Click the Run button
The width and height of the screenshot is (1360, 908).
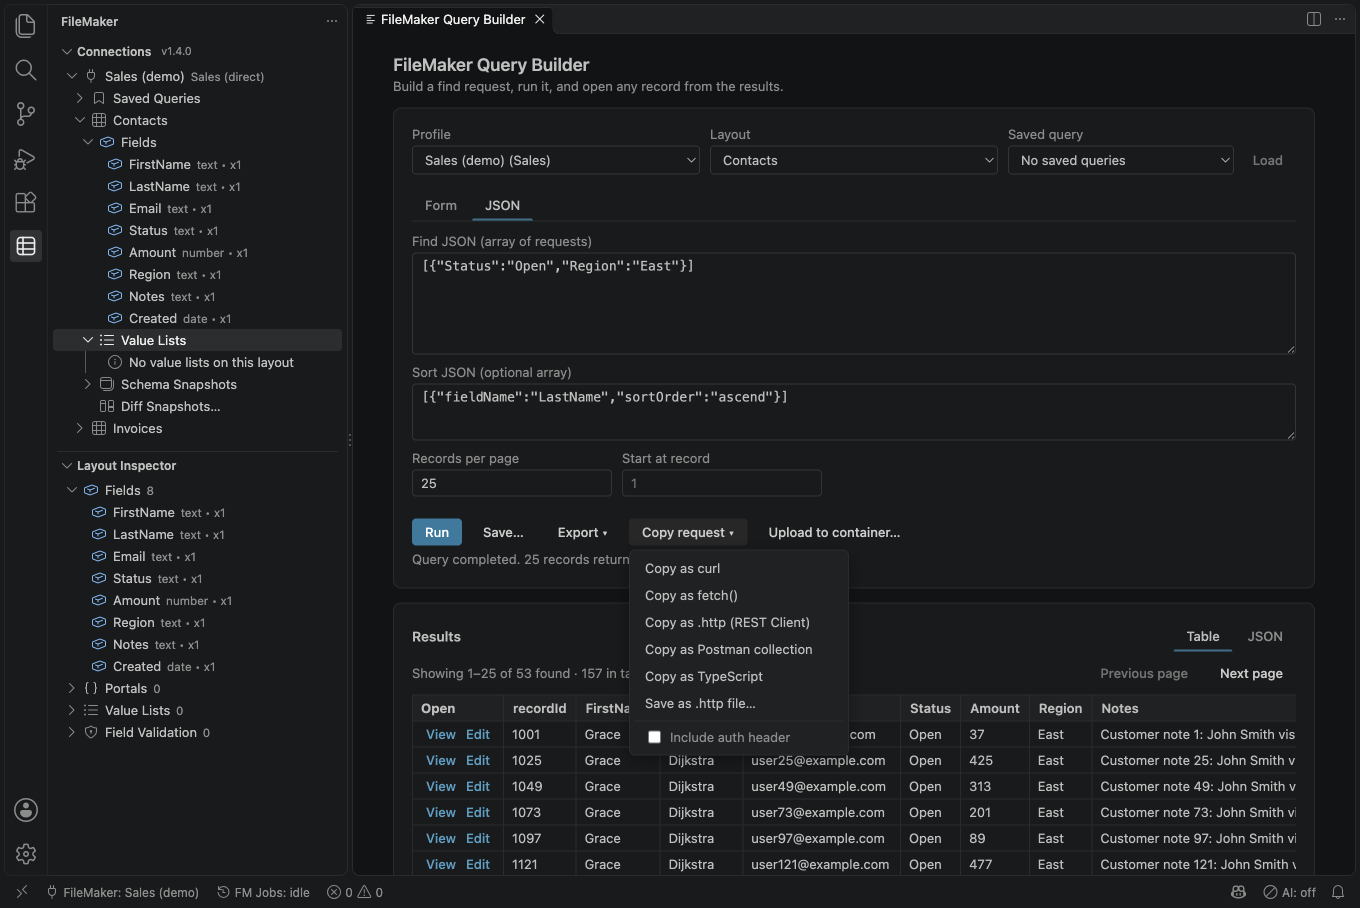coord(437,532)
